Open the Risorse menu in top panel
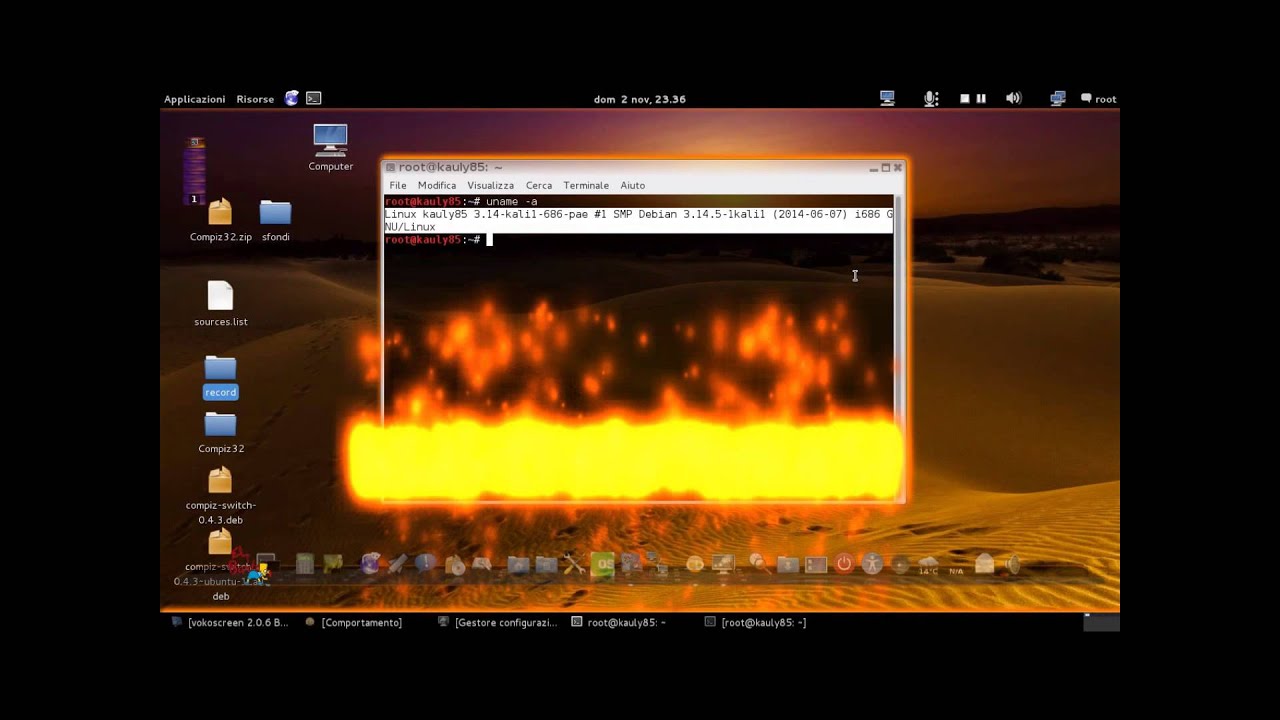 (x=255, y=99)
